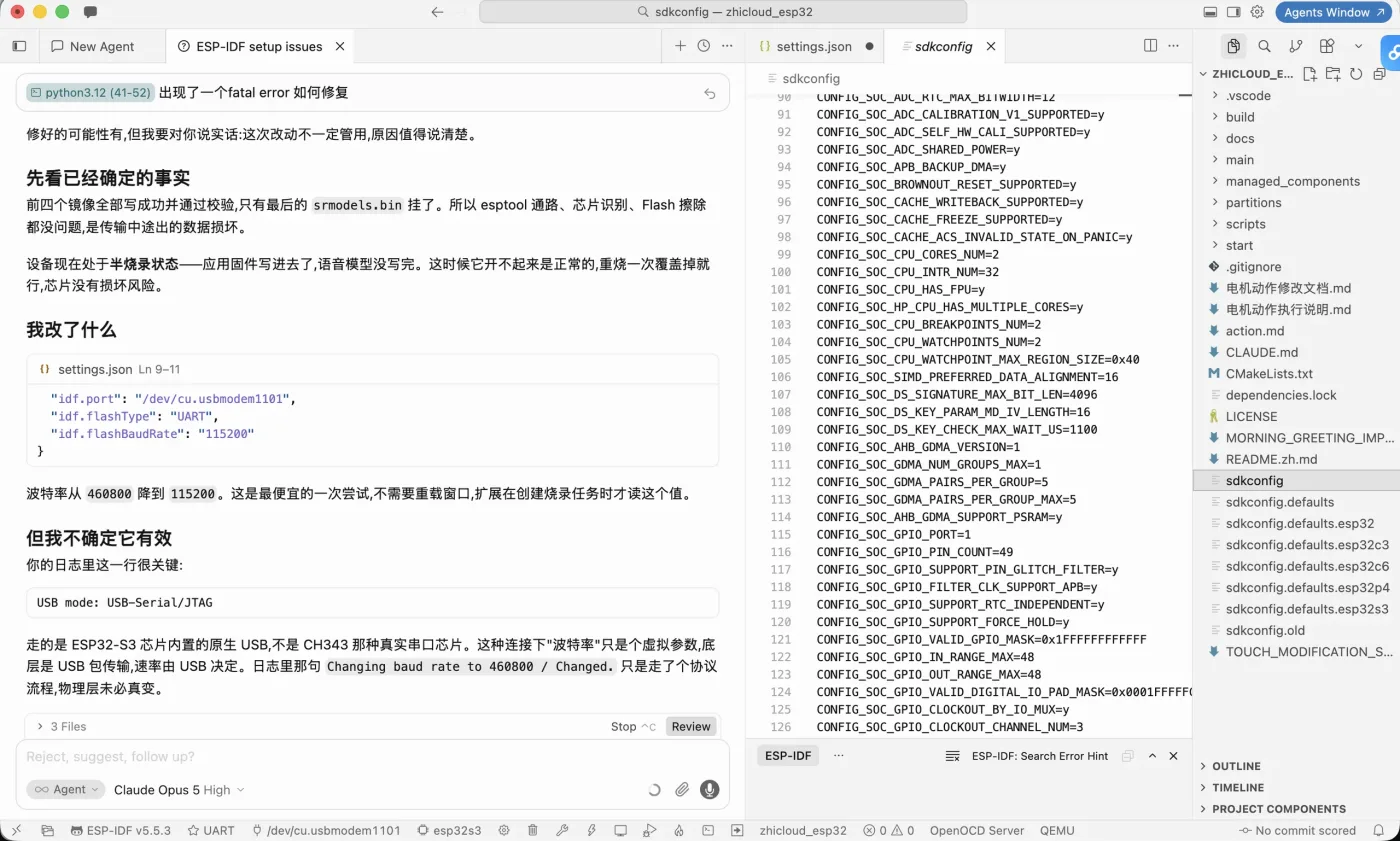Open CMakeLists.txt in the explorer
The width and height of the screenshot is (1400, 841).
click(x=1269, y=373)
